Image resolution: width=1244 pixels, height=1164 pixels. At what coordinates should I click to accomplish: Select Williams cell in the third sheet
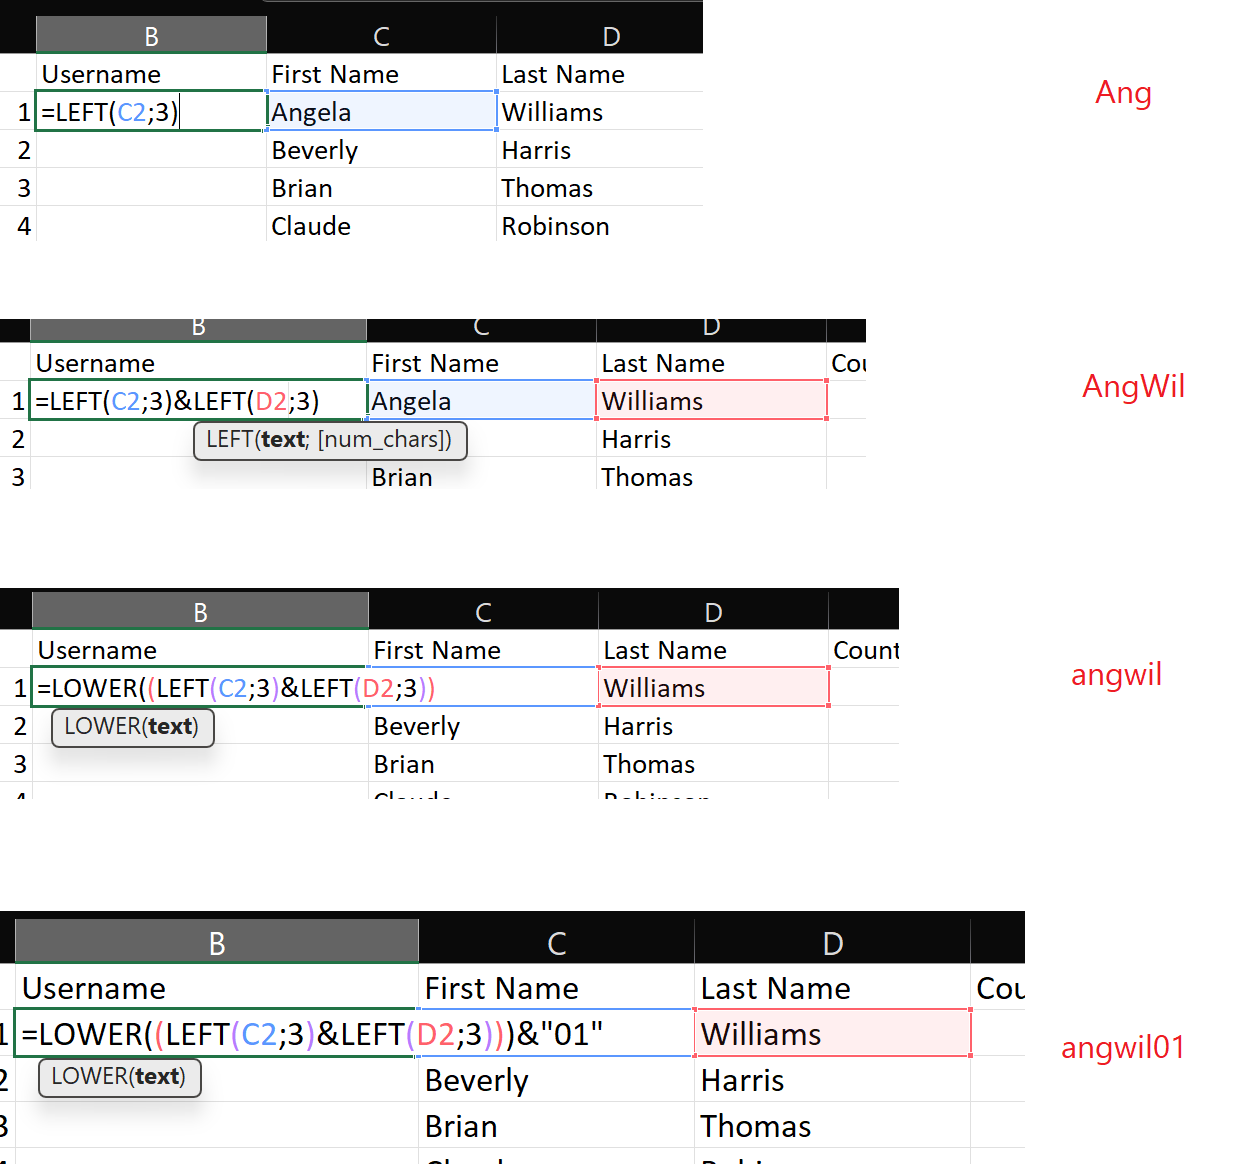point(714,687)
